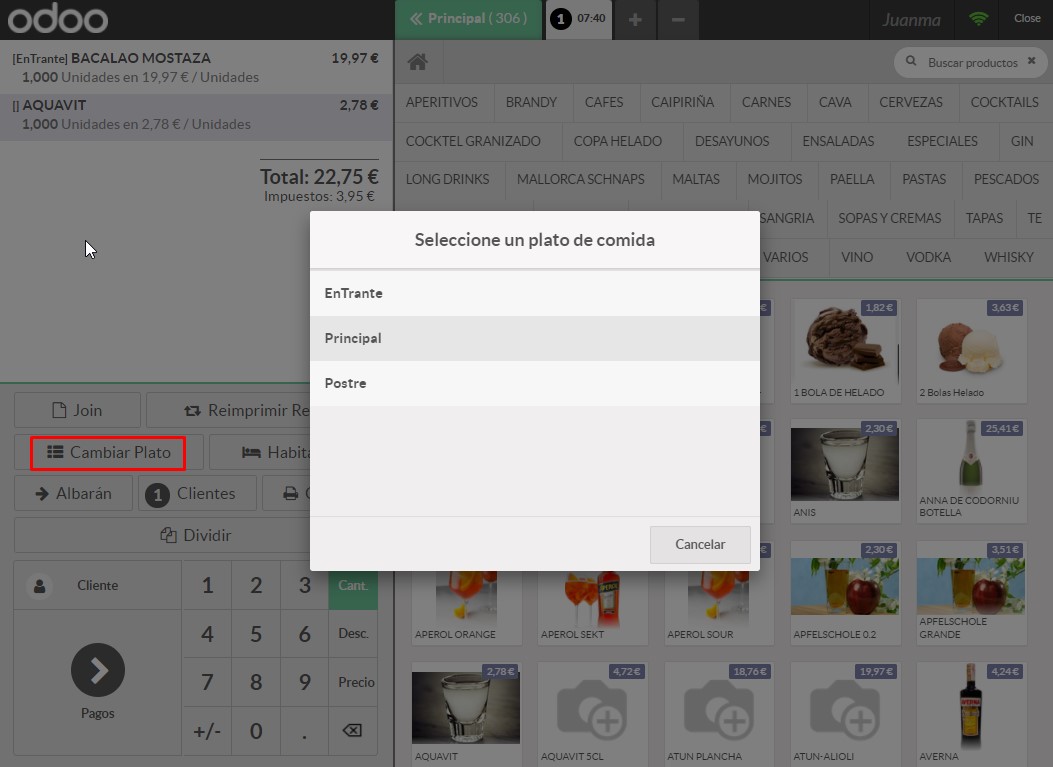Add AQUAVIT product tile to order
The height and width of the screenshot is (767, 1053).
(x=466, y=714)
